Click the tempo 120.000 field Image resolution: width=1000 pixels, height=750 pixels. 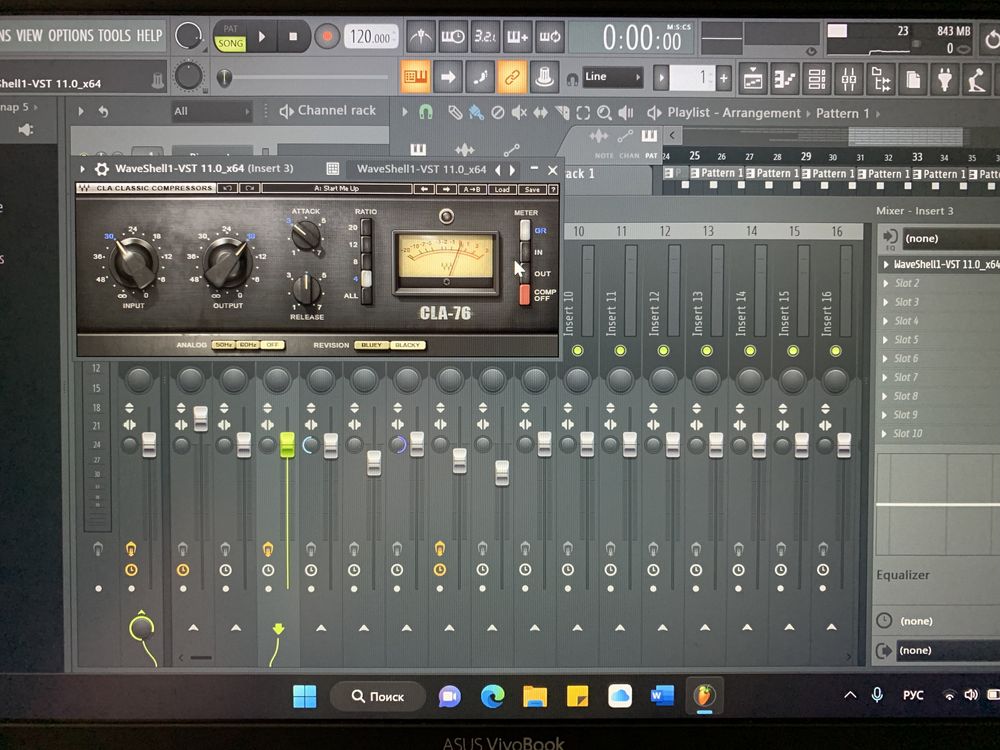point(370,37)
